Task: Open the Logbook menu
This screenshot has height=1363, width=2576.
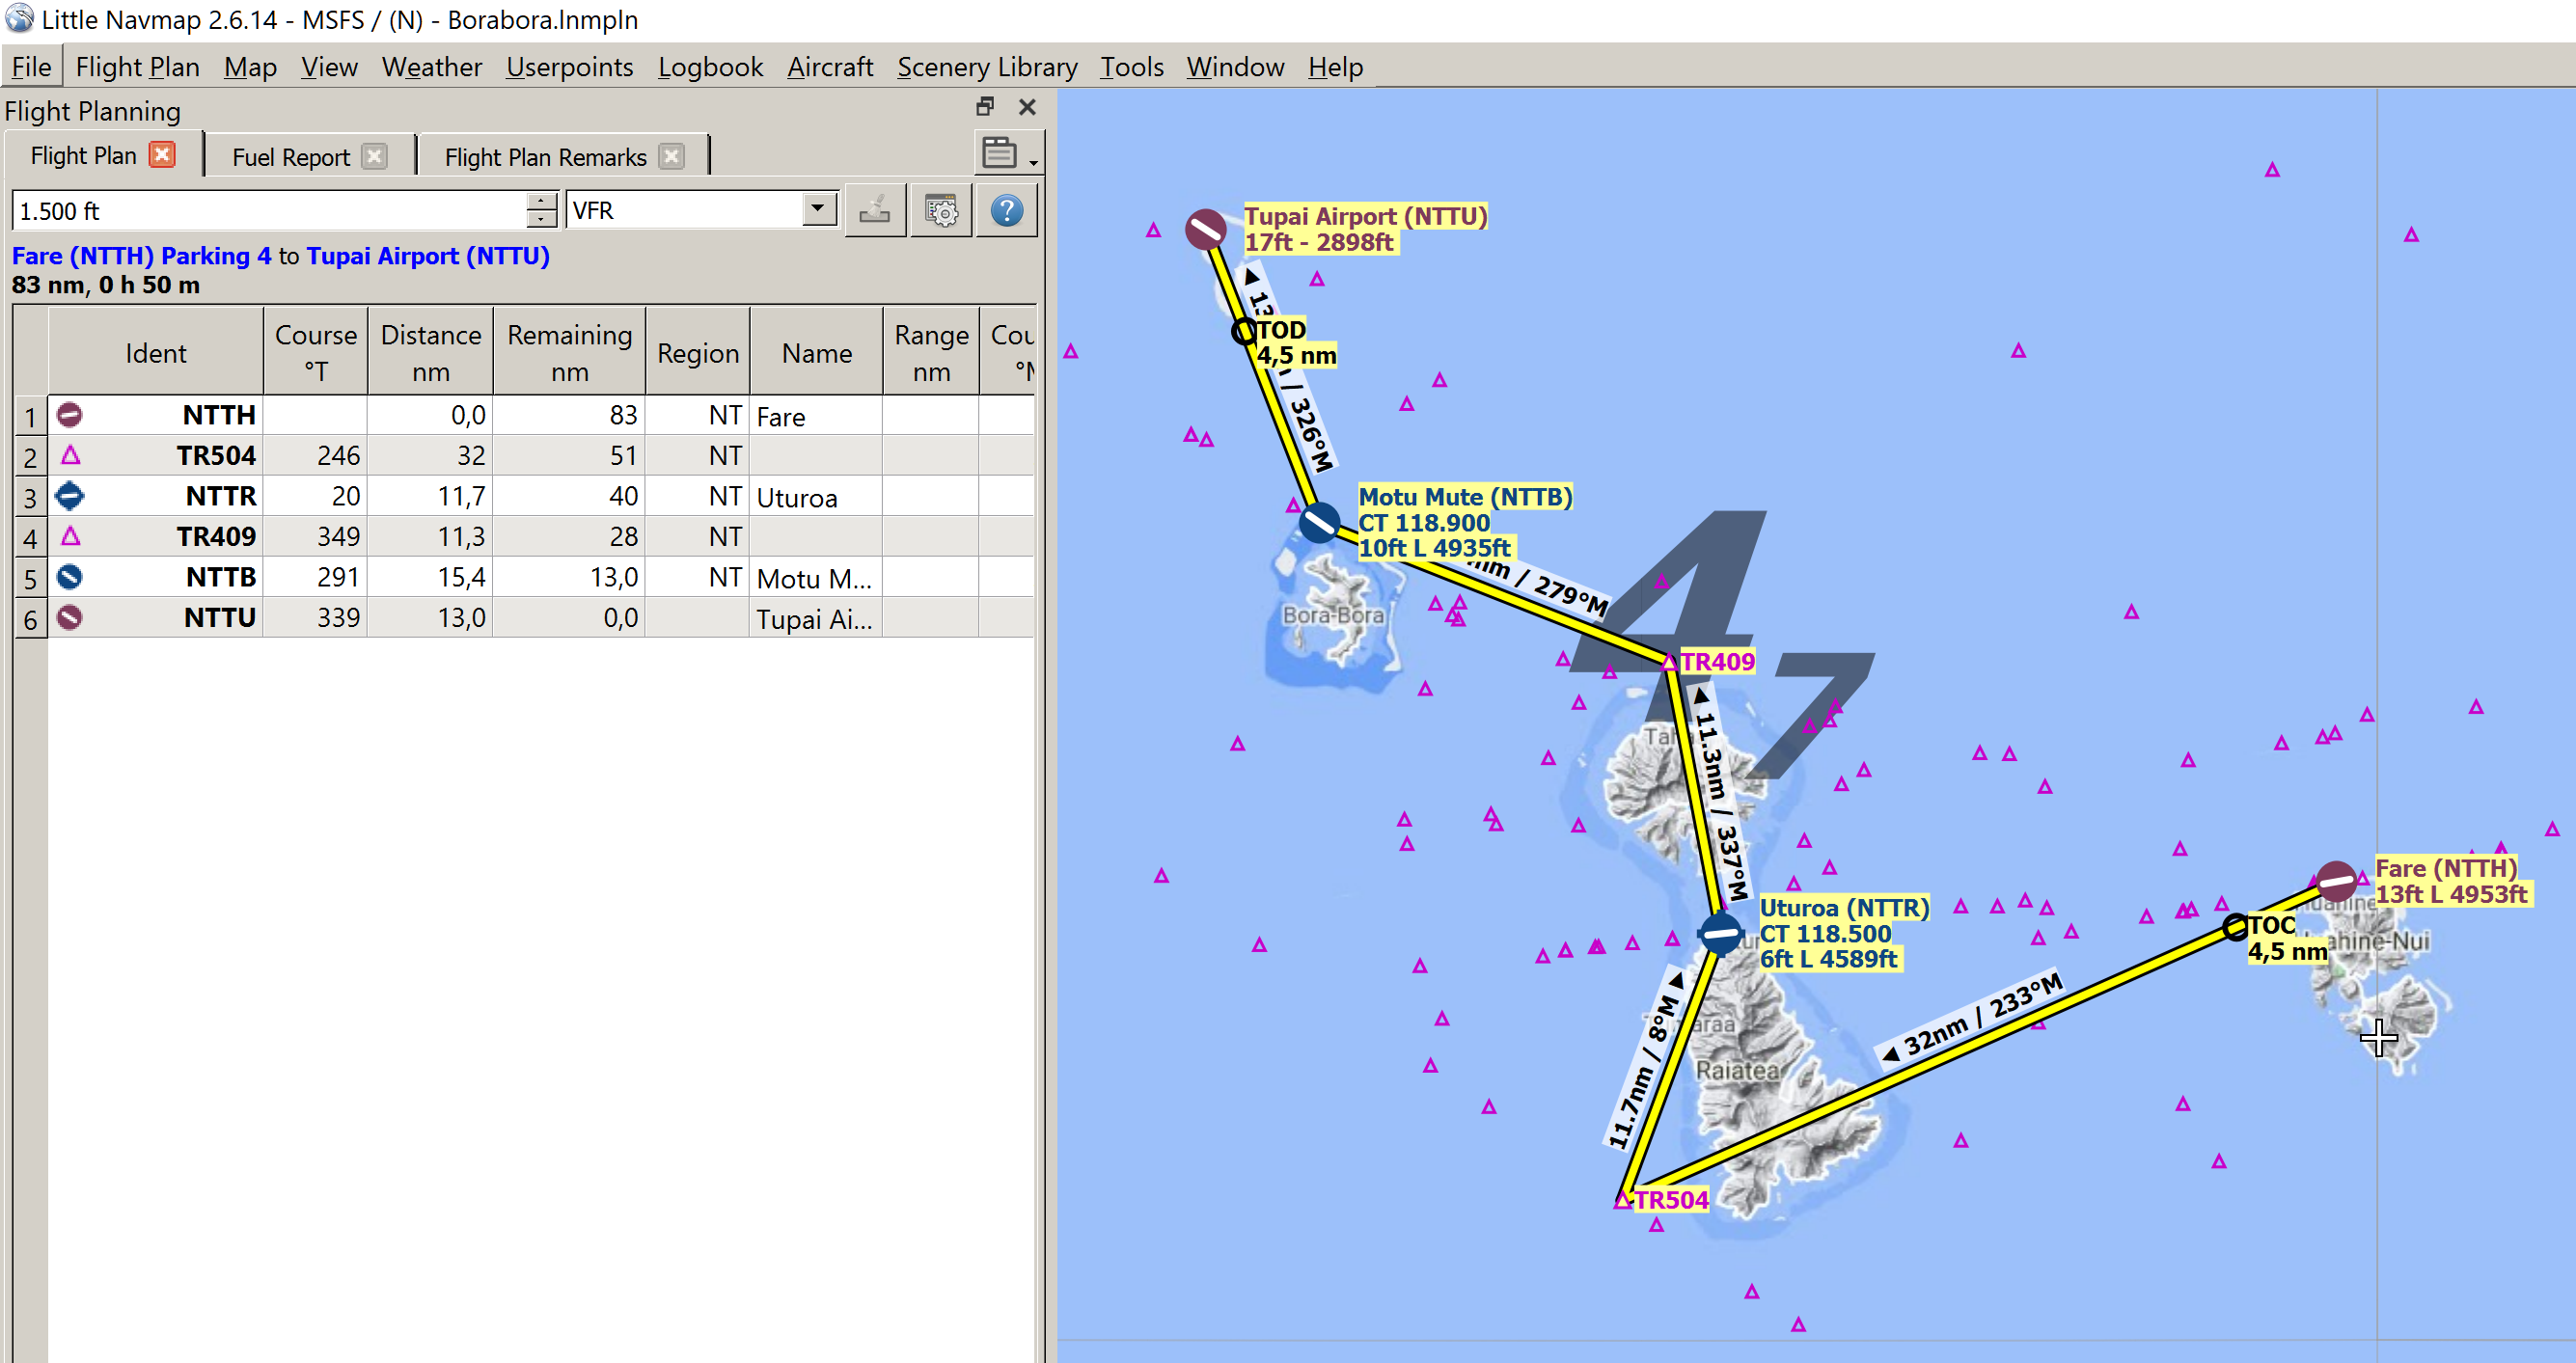Action: click(x=710, y=67)
